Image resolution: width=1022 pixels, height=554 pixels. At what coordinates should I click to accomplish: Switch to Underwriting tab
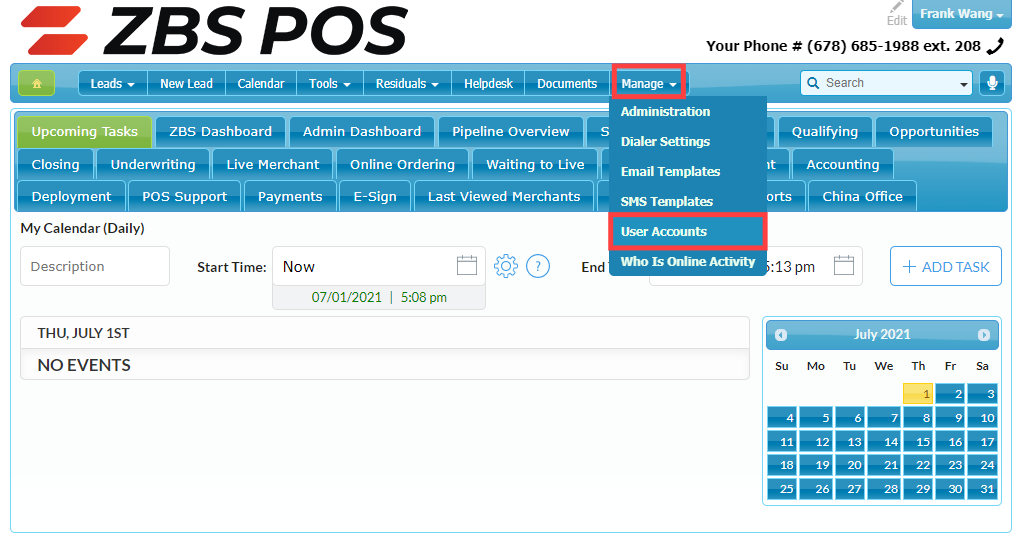pos(153,164)
